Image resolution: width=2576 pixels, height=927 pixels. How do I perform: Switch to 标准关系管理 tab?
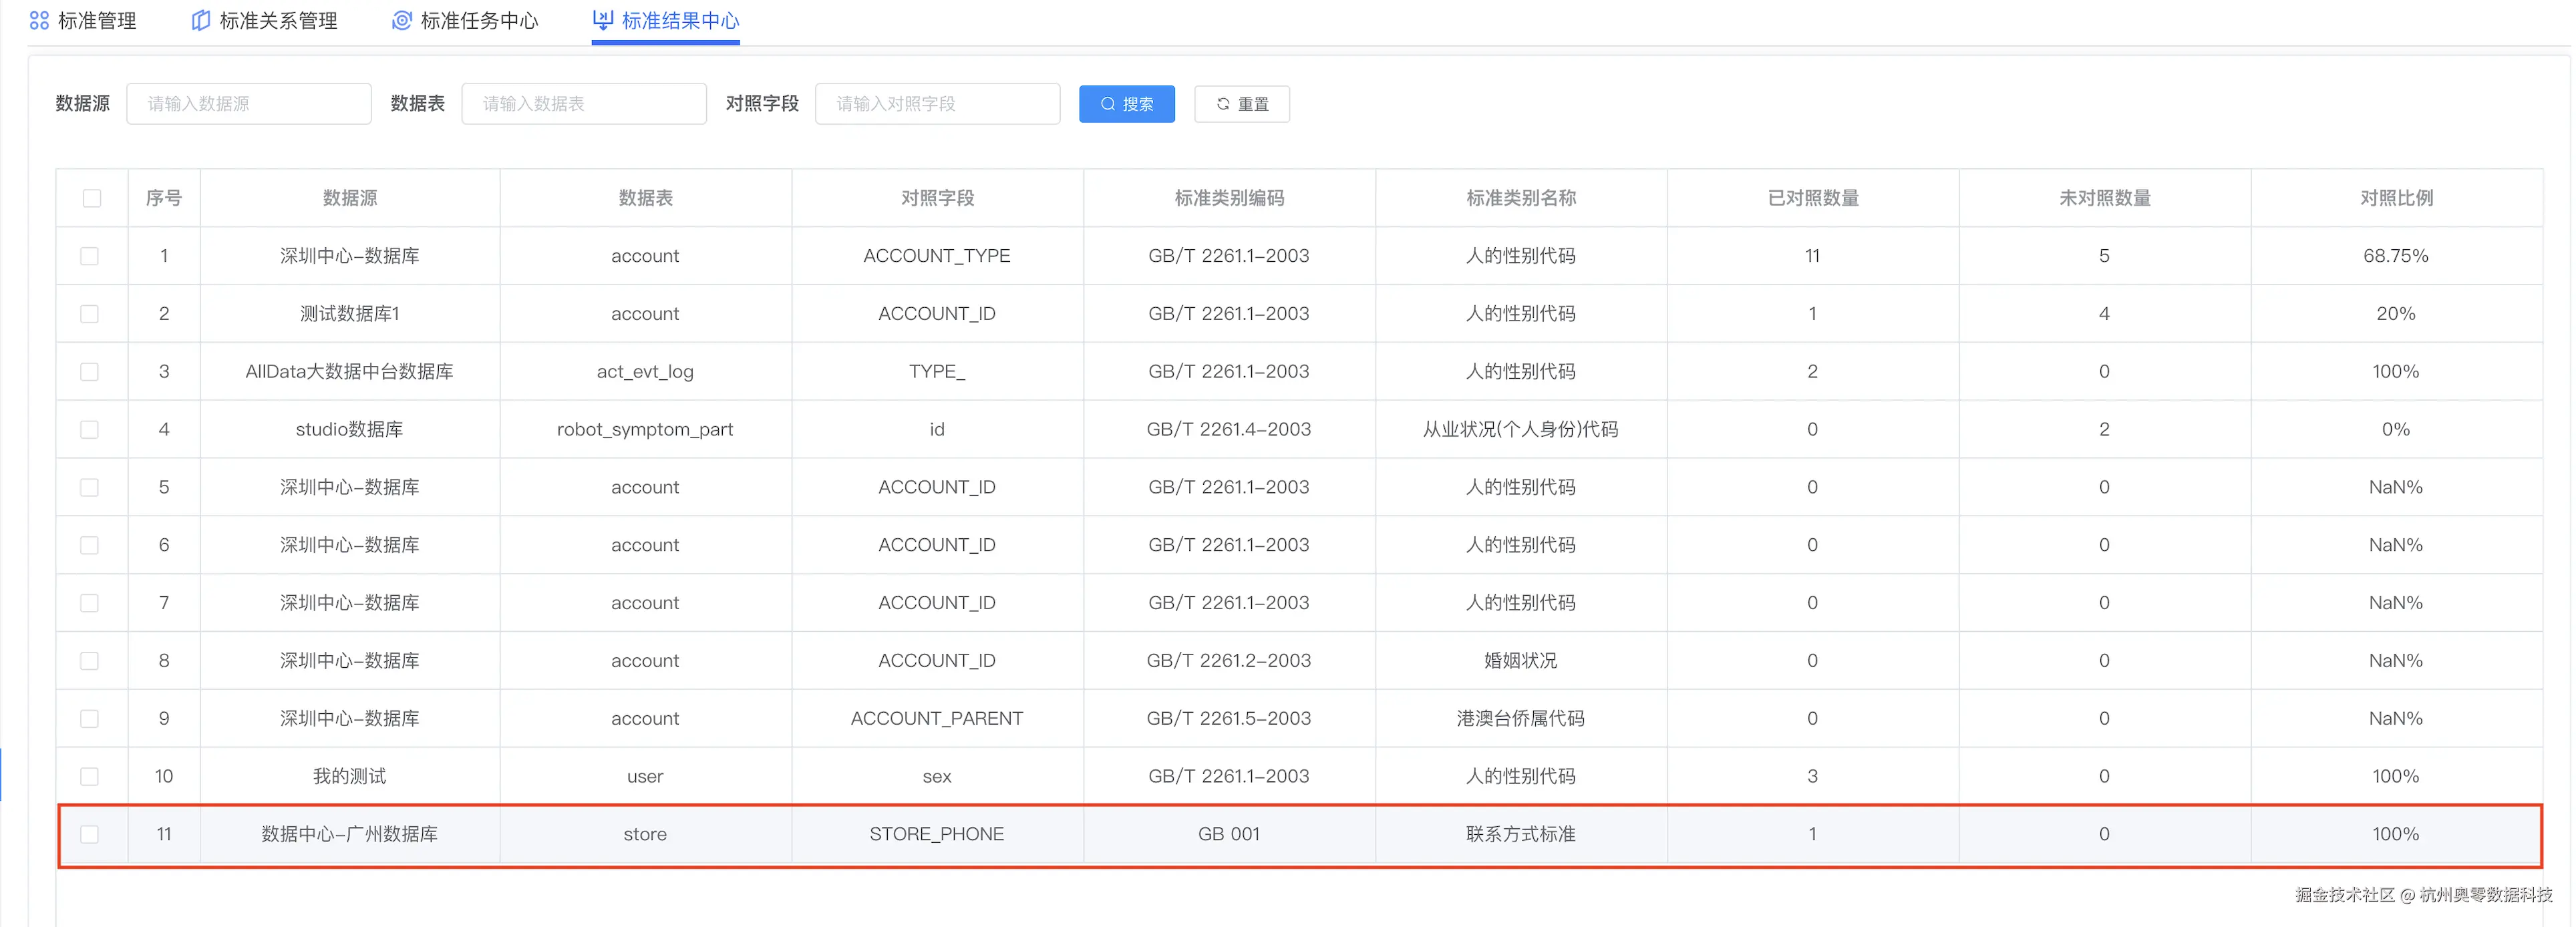tap(265, 20)
